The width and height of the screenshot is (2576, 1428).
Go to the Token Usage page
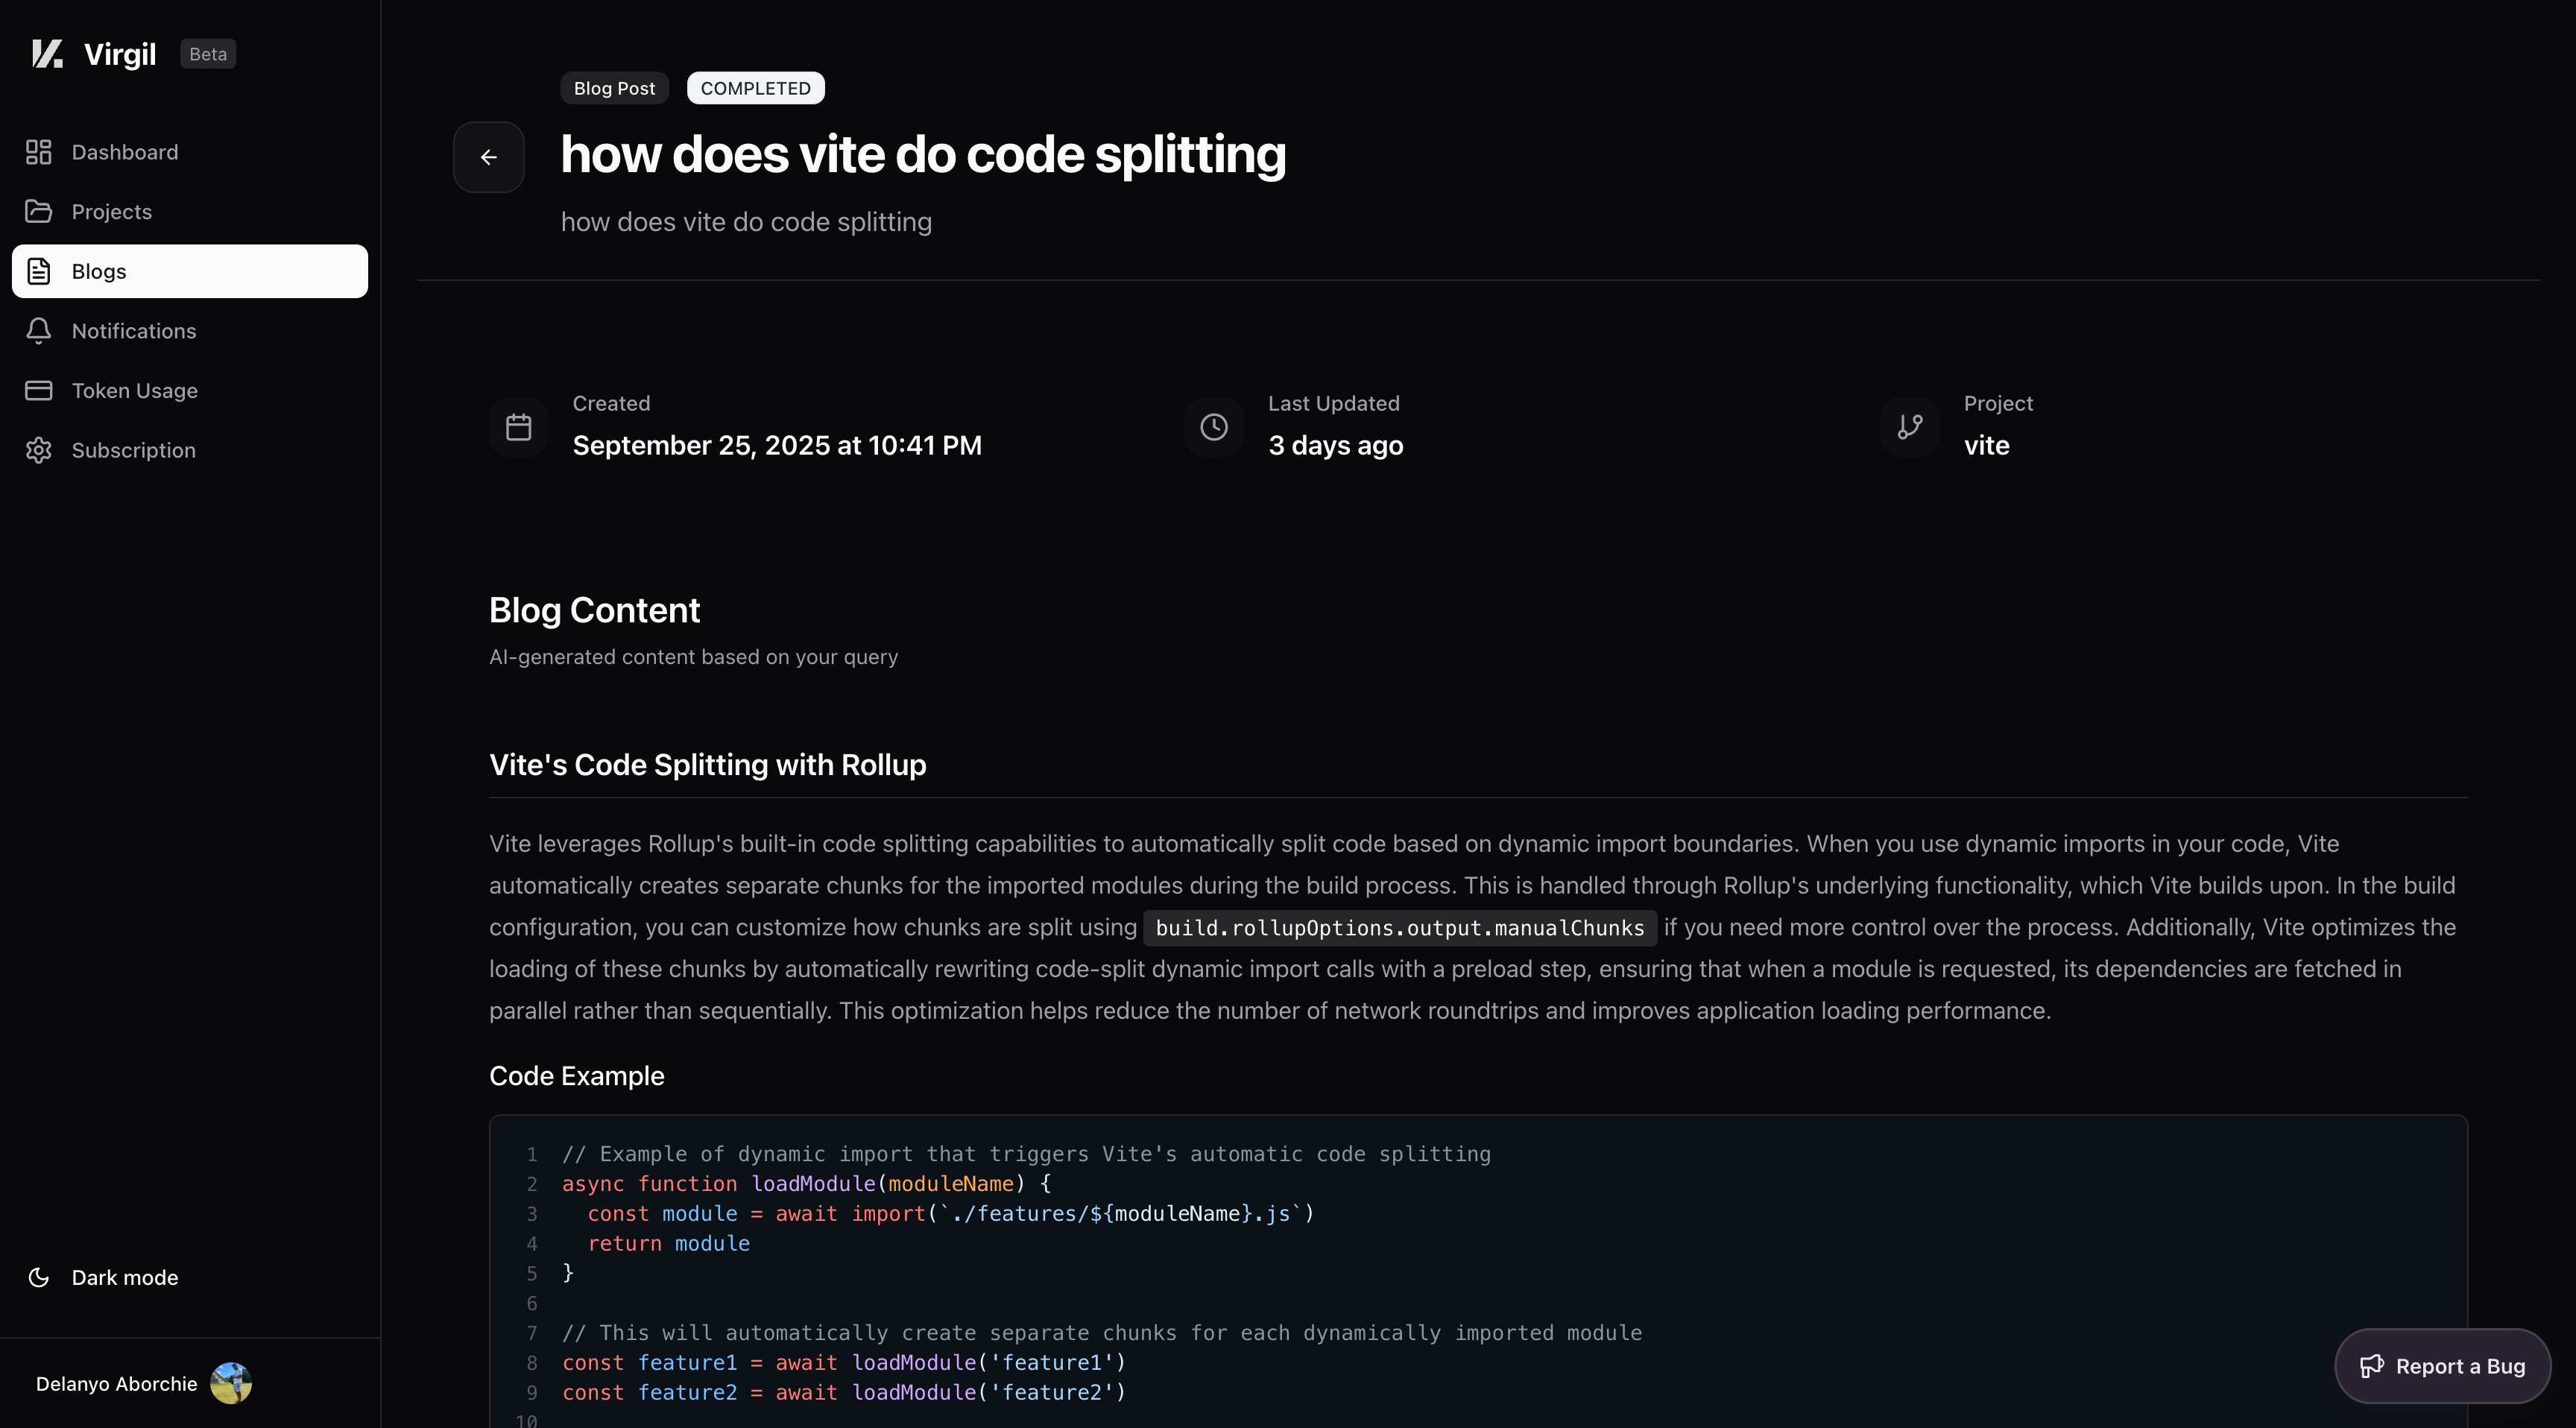(x=134, y=390)
